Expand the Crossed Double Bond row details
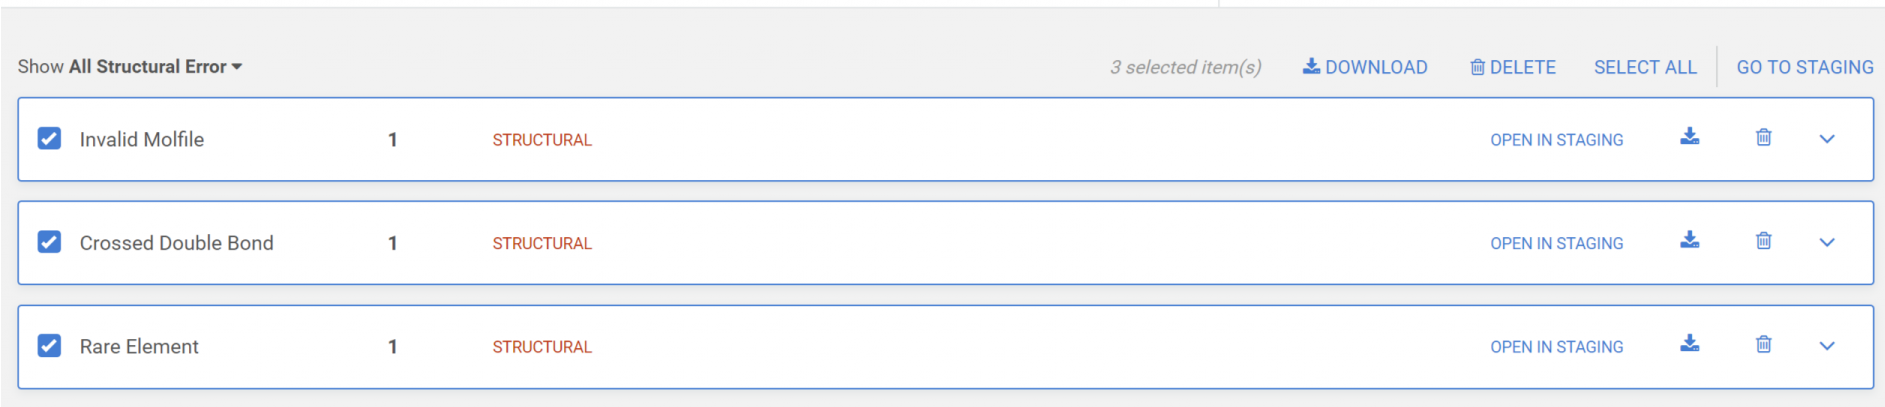Screen dimensions: 1885x407 coord(1826,242)
